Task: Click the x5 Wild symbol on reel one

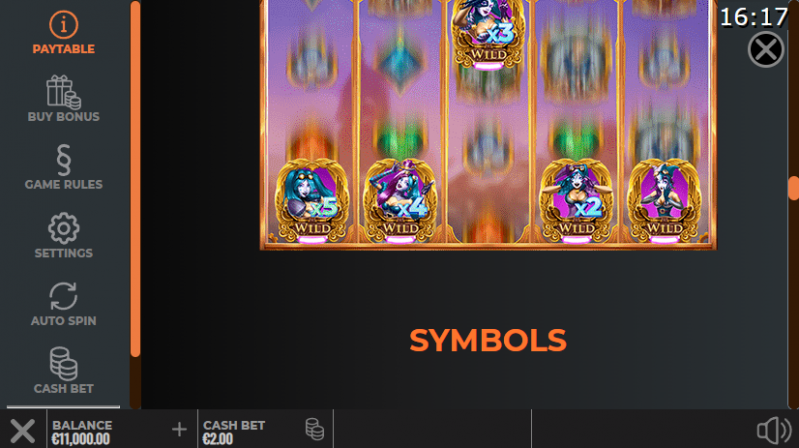Action: (x=312, y=202)
